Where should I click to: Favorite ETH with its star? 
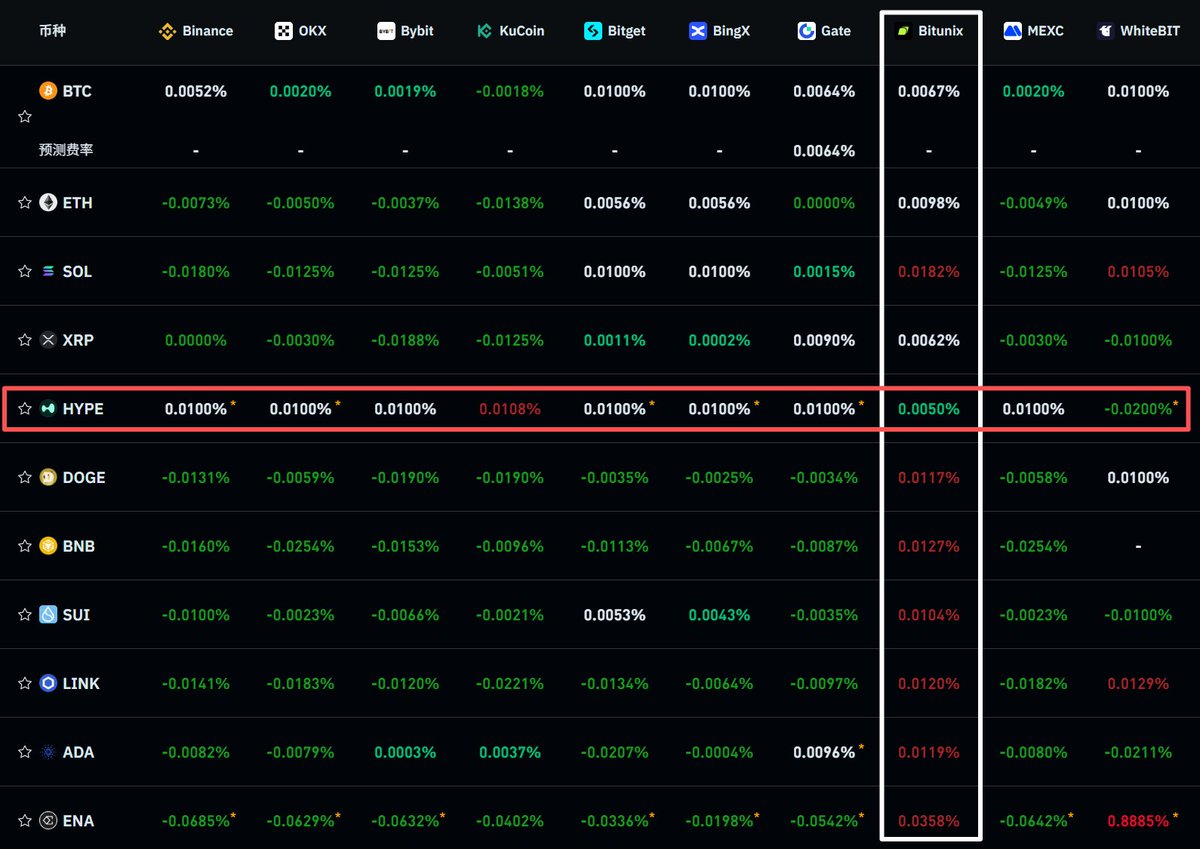click(x=25, y=203)
